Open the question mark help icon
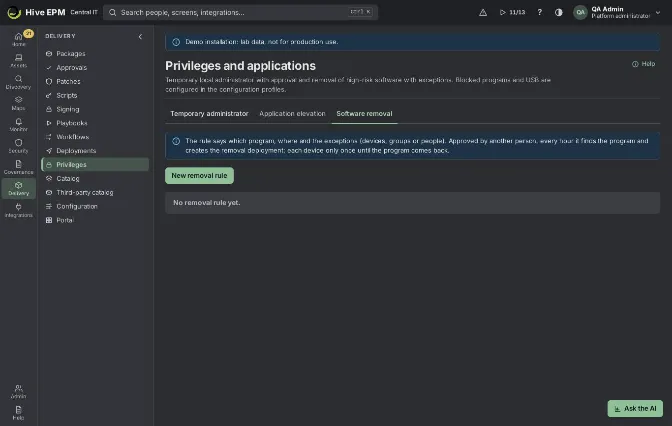This screenshot has width=672, height=426. [540, 12]
